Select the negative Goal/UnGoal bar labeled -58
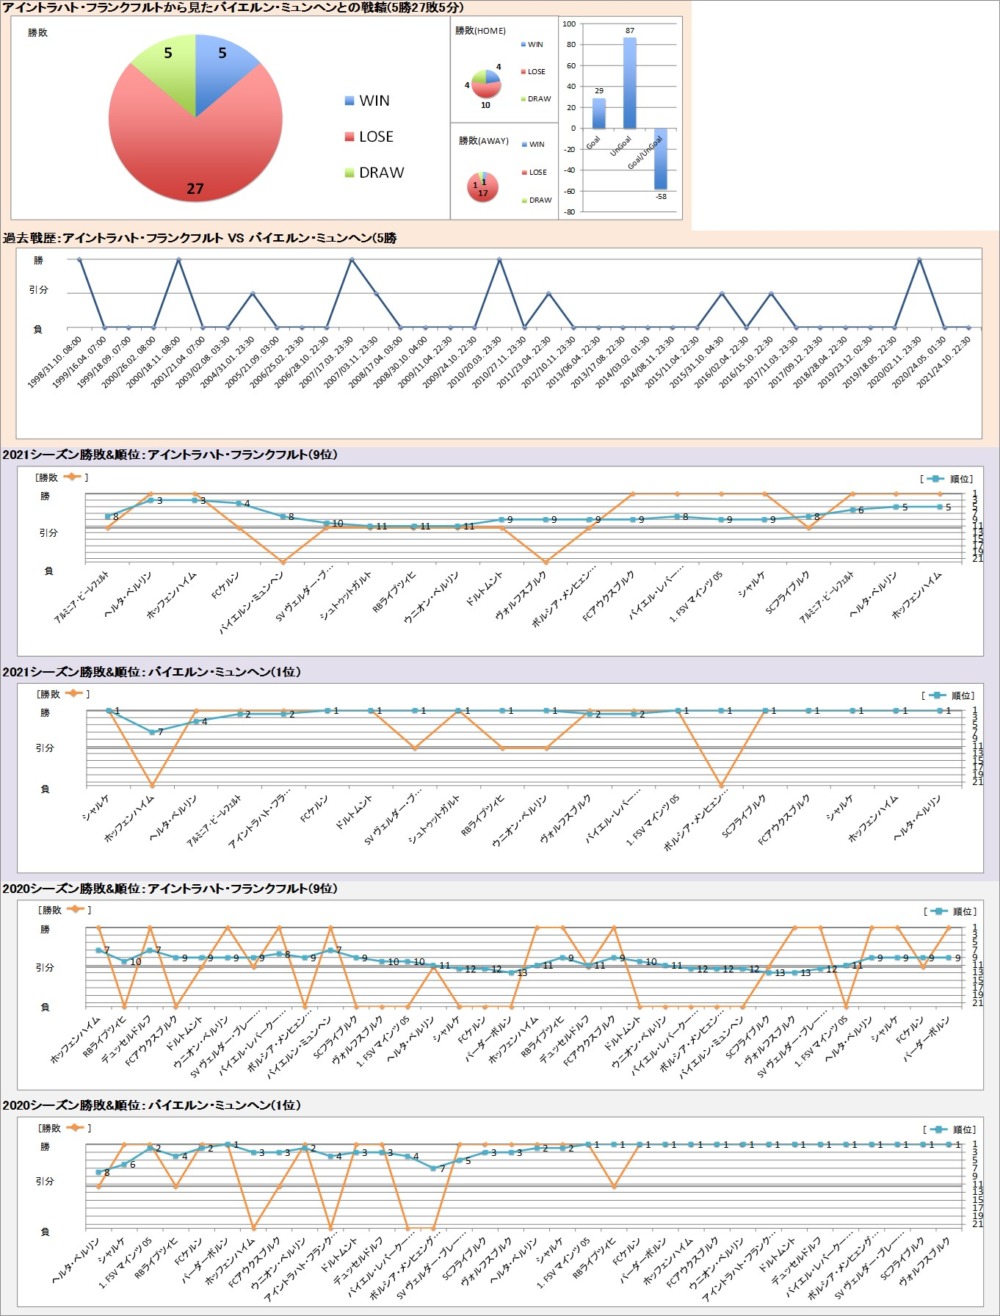This screenshot has width=1000, height=1316. tap(660, 158)
